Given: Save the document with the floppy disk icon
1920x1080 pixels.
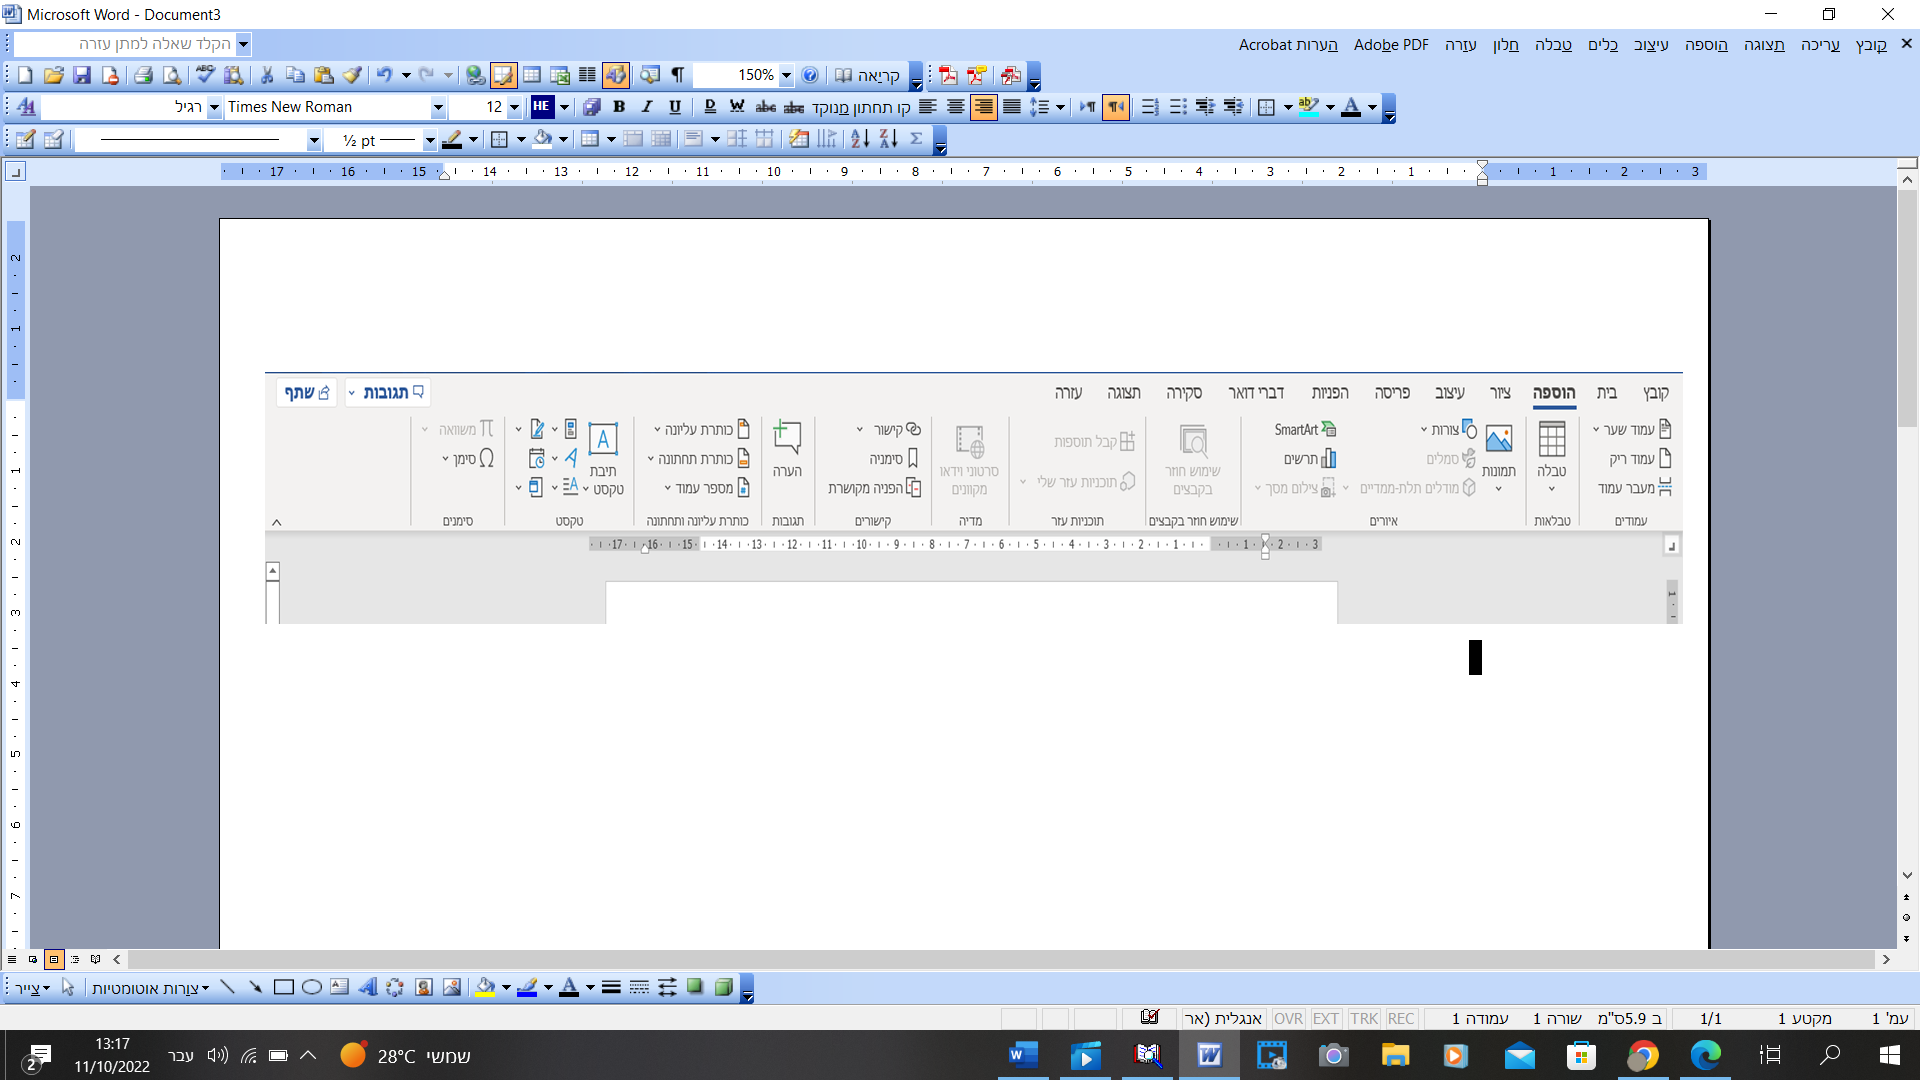Looking at the screenshot, I should tap(82, 75).
